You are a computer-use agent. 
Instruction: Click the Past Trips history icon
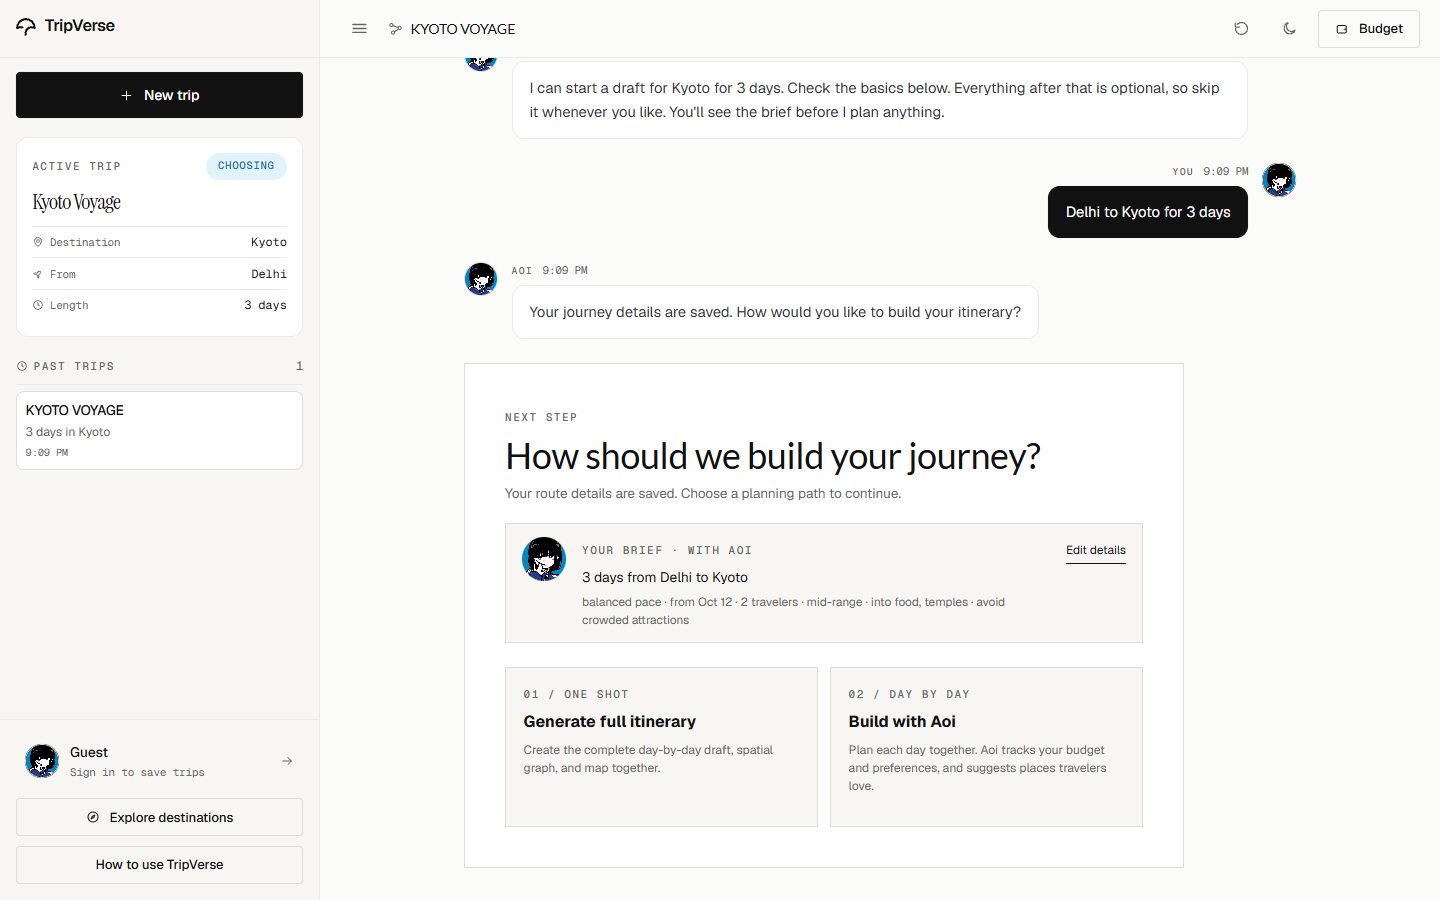(22, 366)
